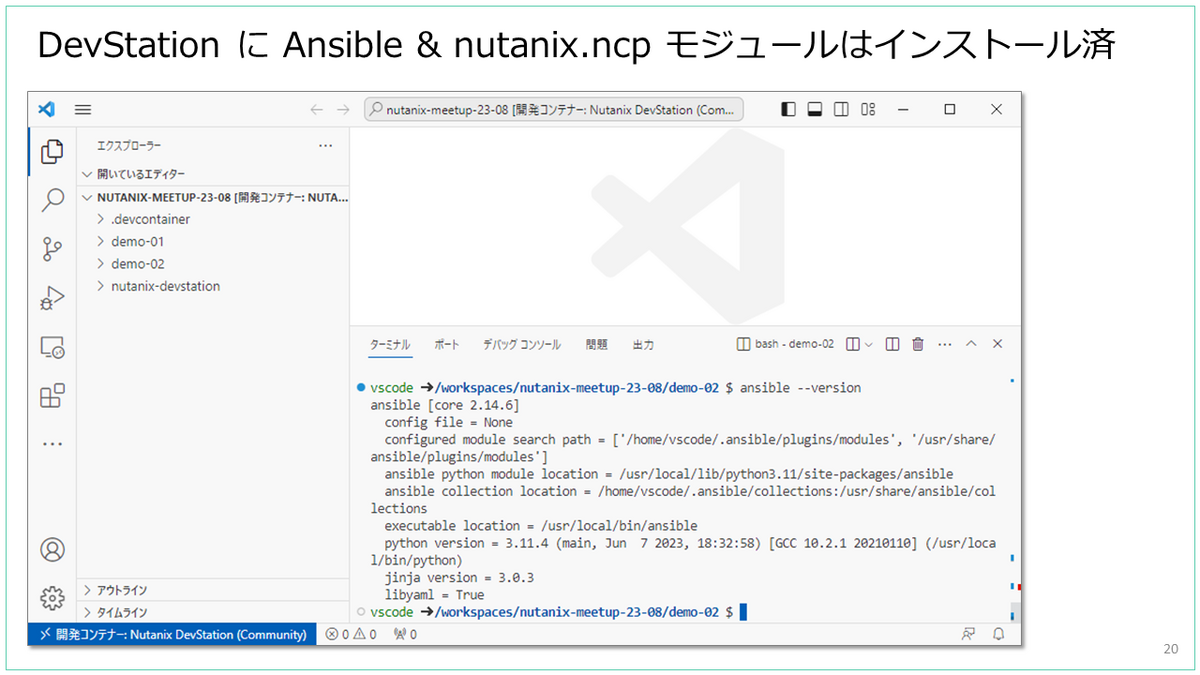Click the エクスプローラー panel title

pos(129,146)
